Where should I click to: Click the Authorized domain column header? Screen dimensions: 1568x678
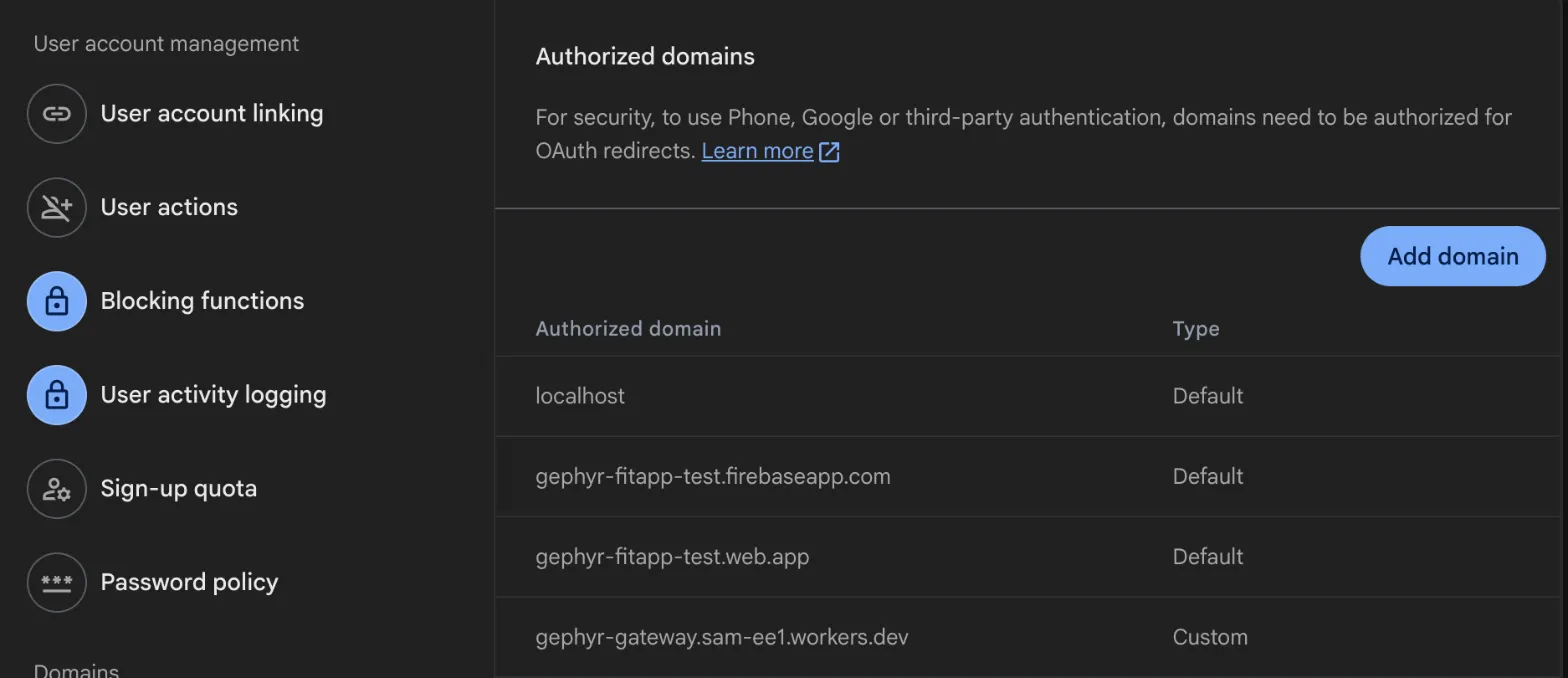[628, 329]
